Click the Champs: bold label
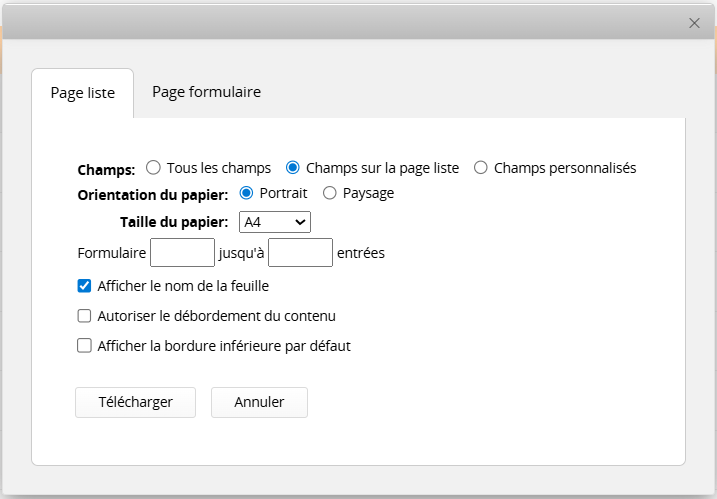 coord(106,169)
